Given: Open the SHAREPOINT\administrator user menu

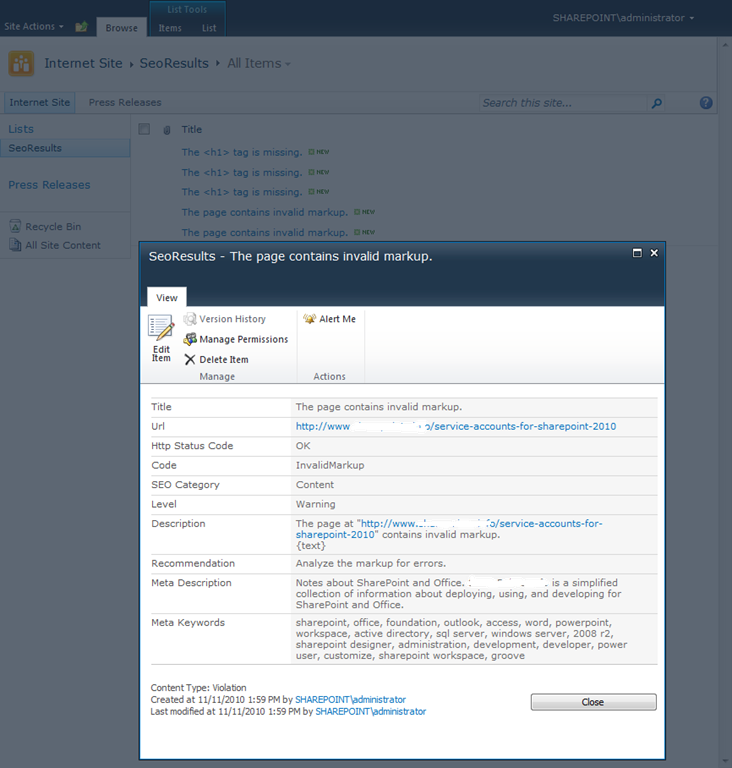Looking at the screenshot, I should pos(623,18).
